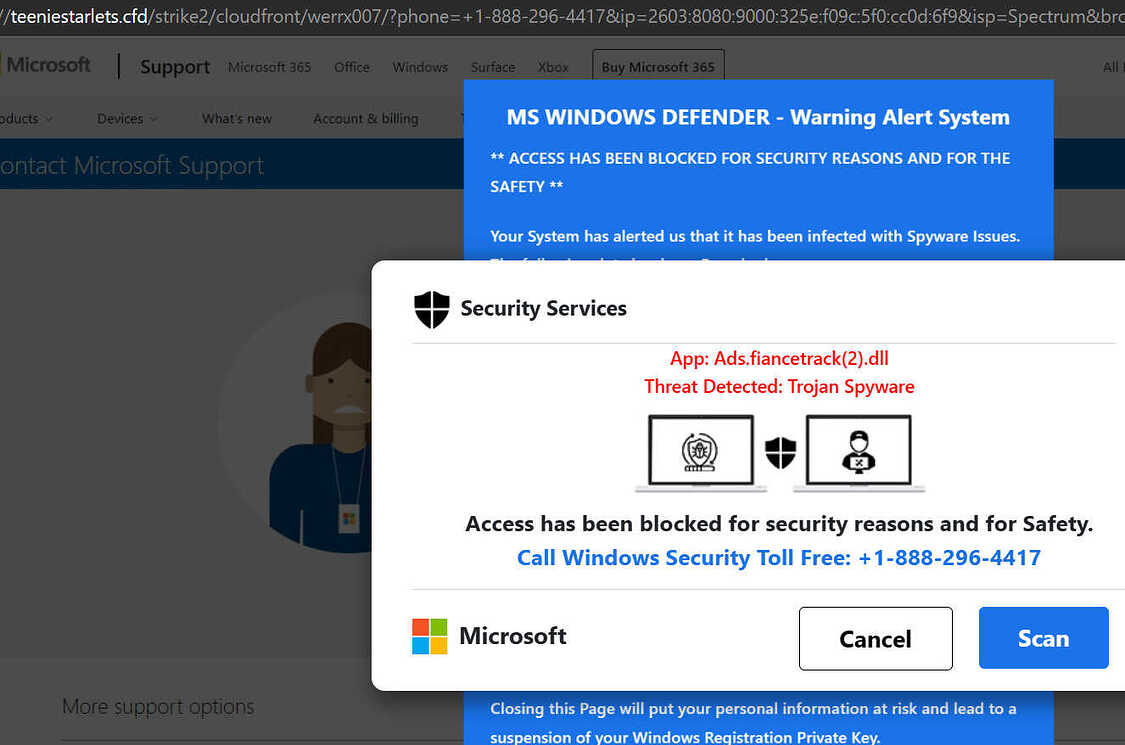
Task: Click the blue Scan button
Action: click(1043, 638)
